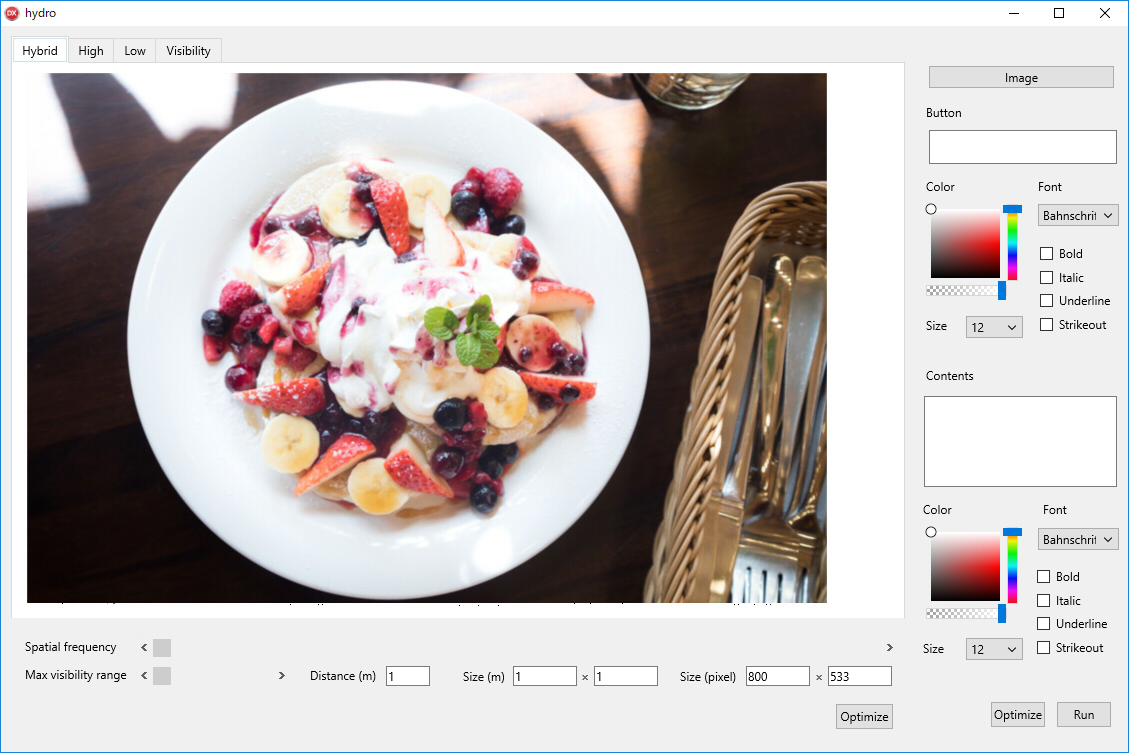1129x753 pixels.
Task: Switch to the High tab
Action: pos(91,51)
